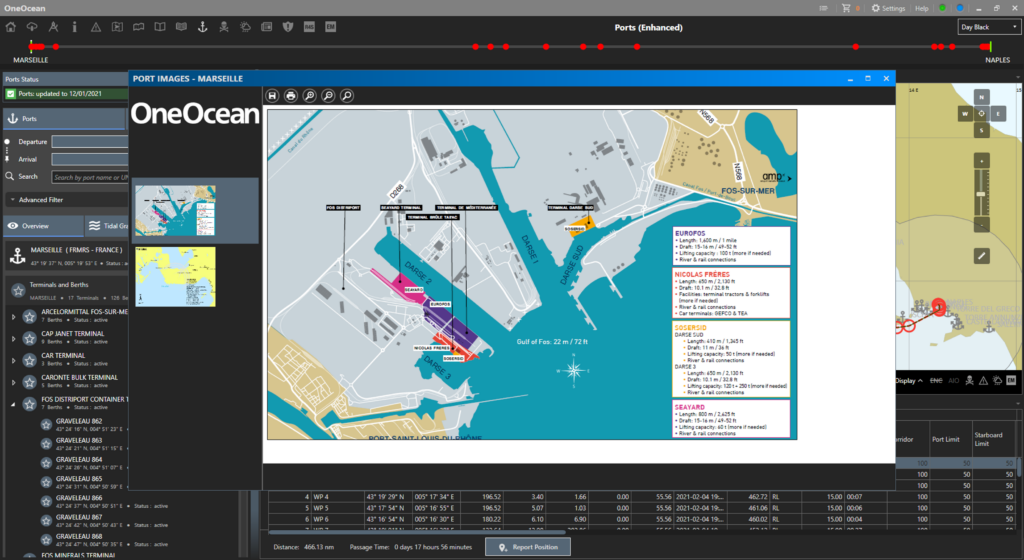Click the cloud download icon in the toolbar
Screen dimensions: 1024x560
32,27
